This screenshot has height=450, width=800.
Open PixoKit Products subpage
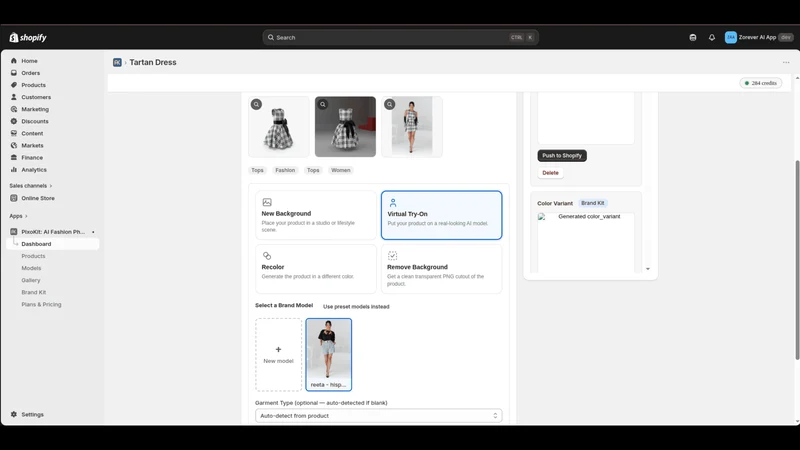33,256
